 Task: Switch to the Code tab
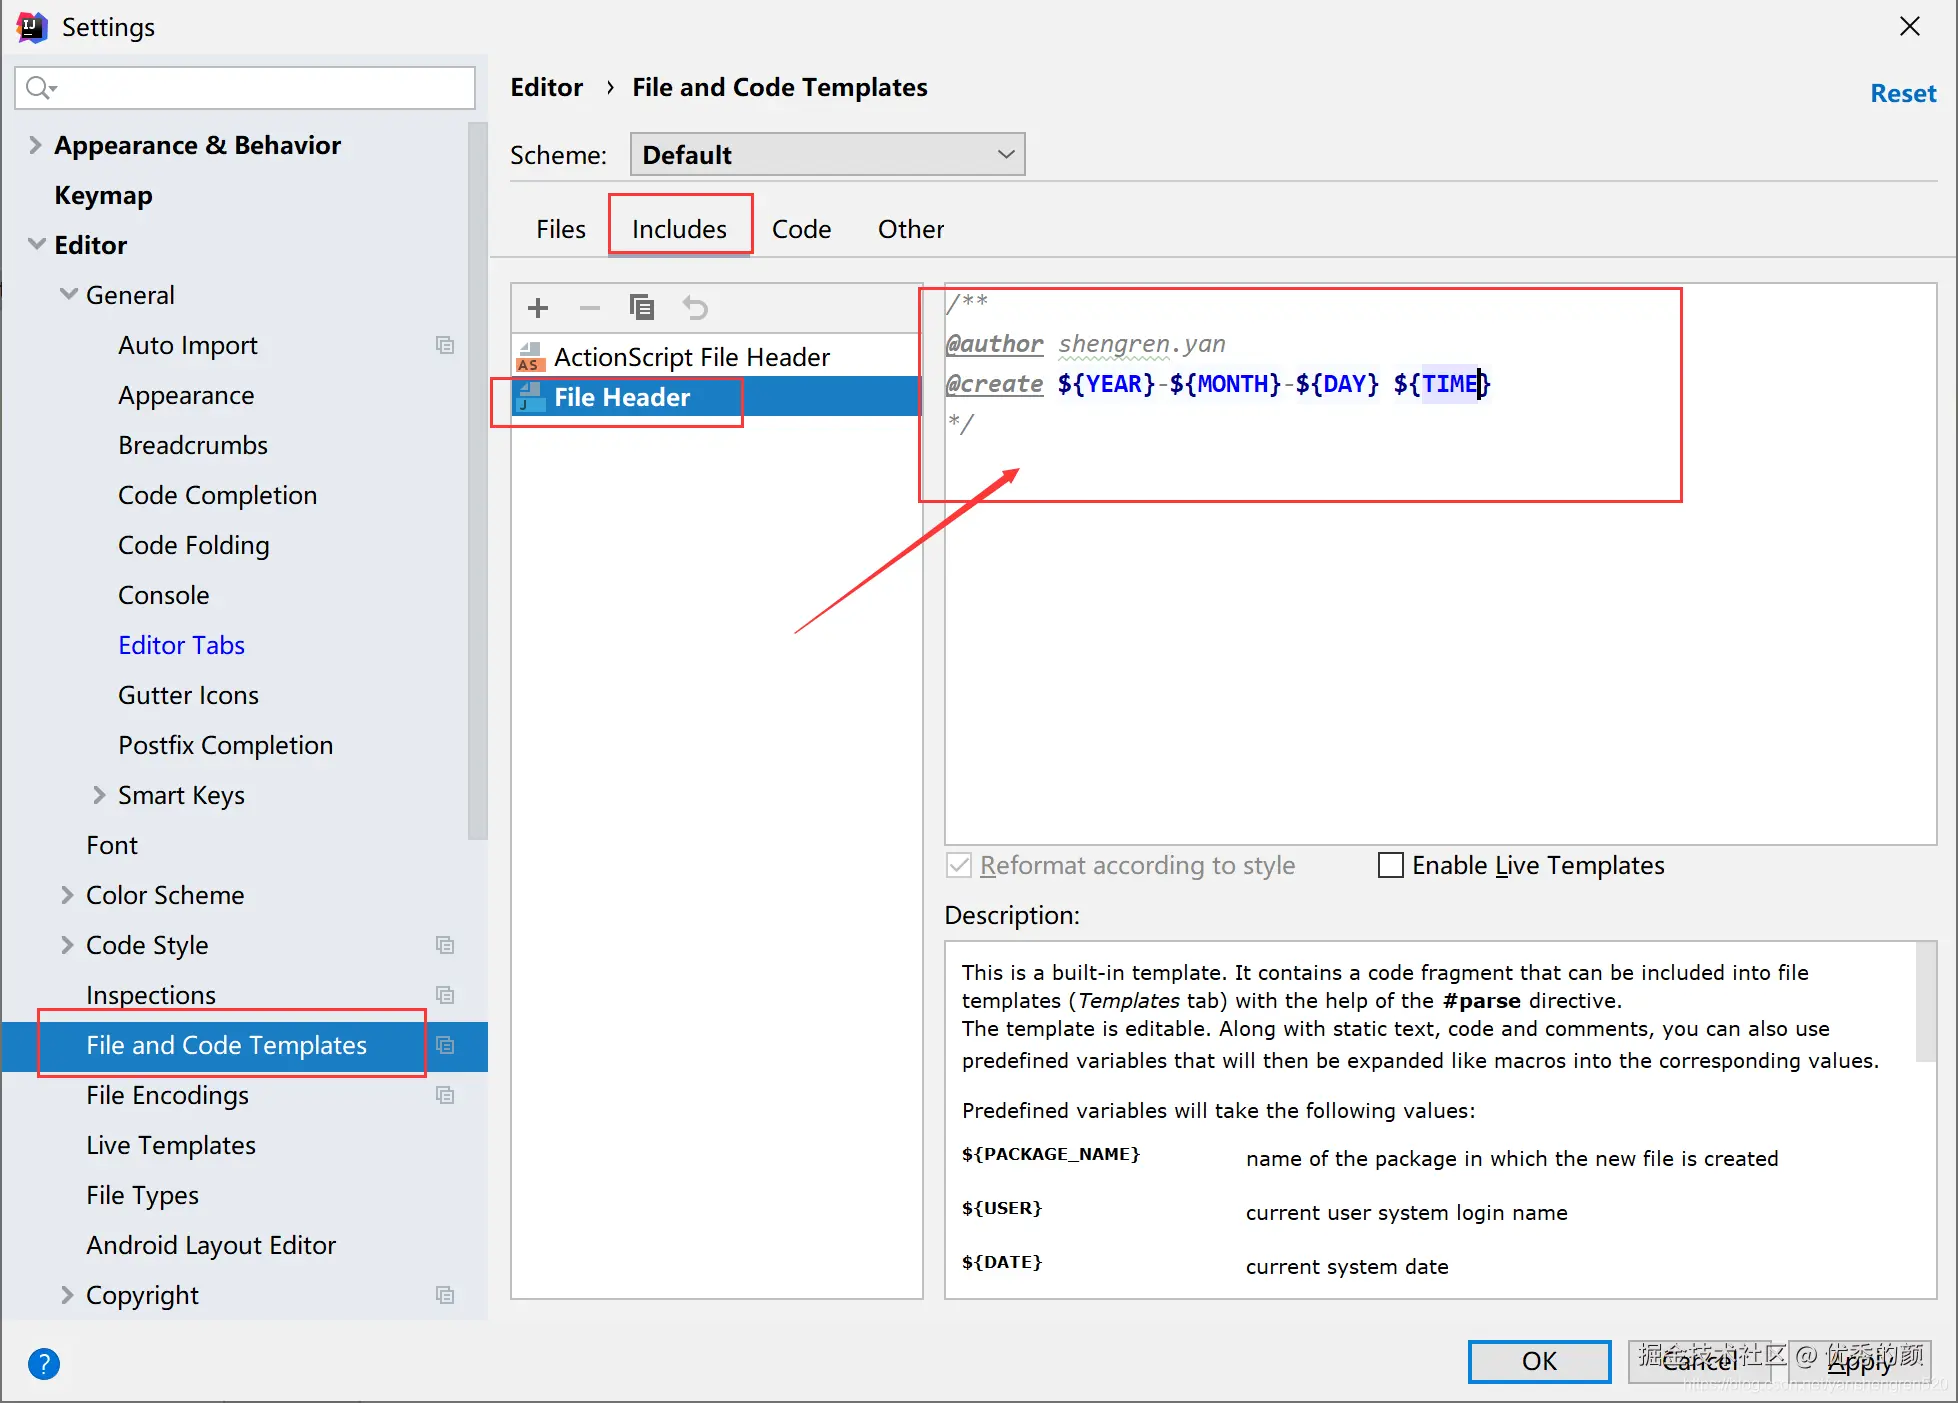pos(801,229)
